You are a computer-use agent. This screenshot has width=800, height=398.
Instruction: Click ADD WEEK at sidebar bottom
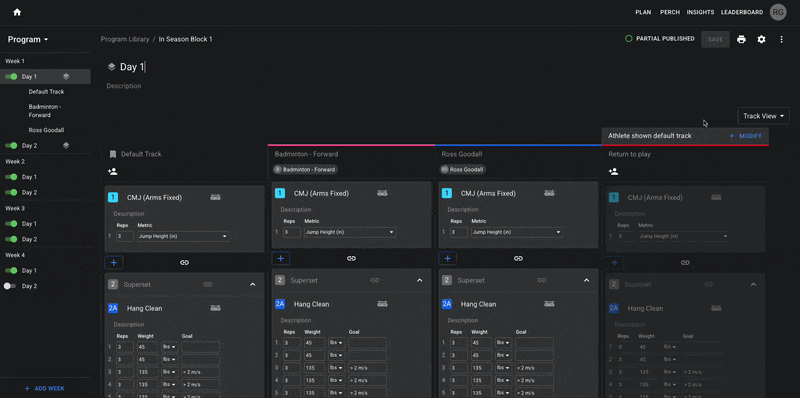click(45, 388)
